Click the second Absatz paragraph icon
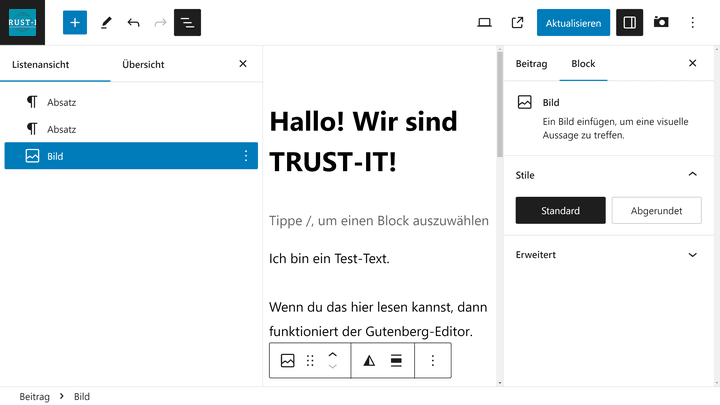 click(32, 129)
